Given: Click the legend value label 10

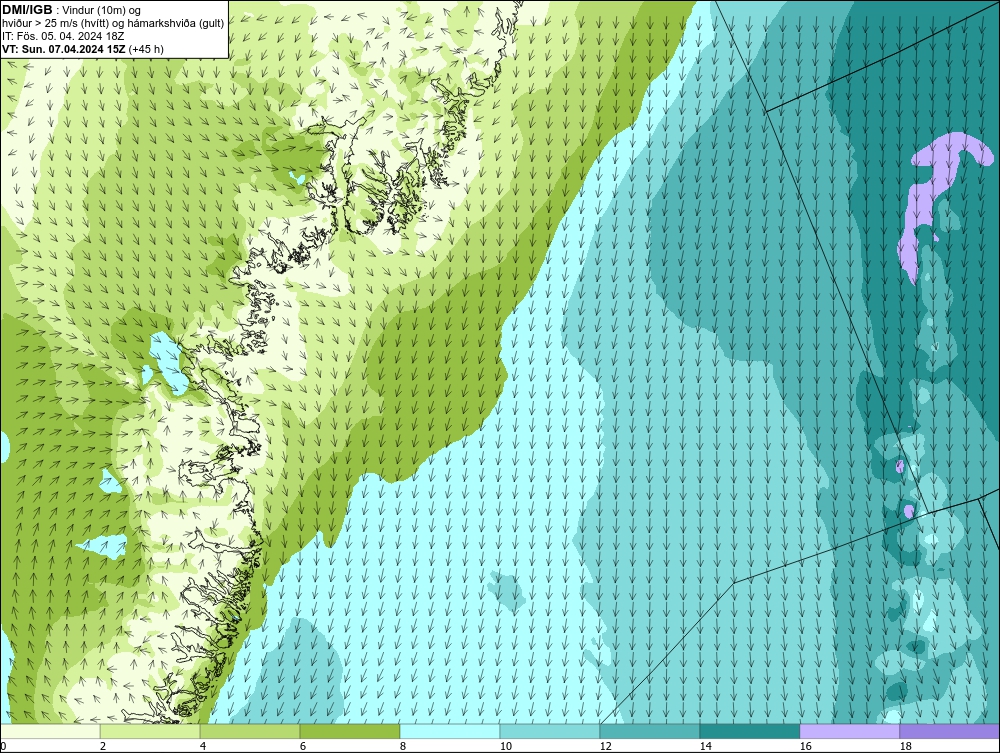Looking at the screenshot, I should [x=505, y=747].
